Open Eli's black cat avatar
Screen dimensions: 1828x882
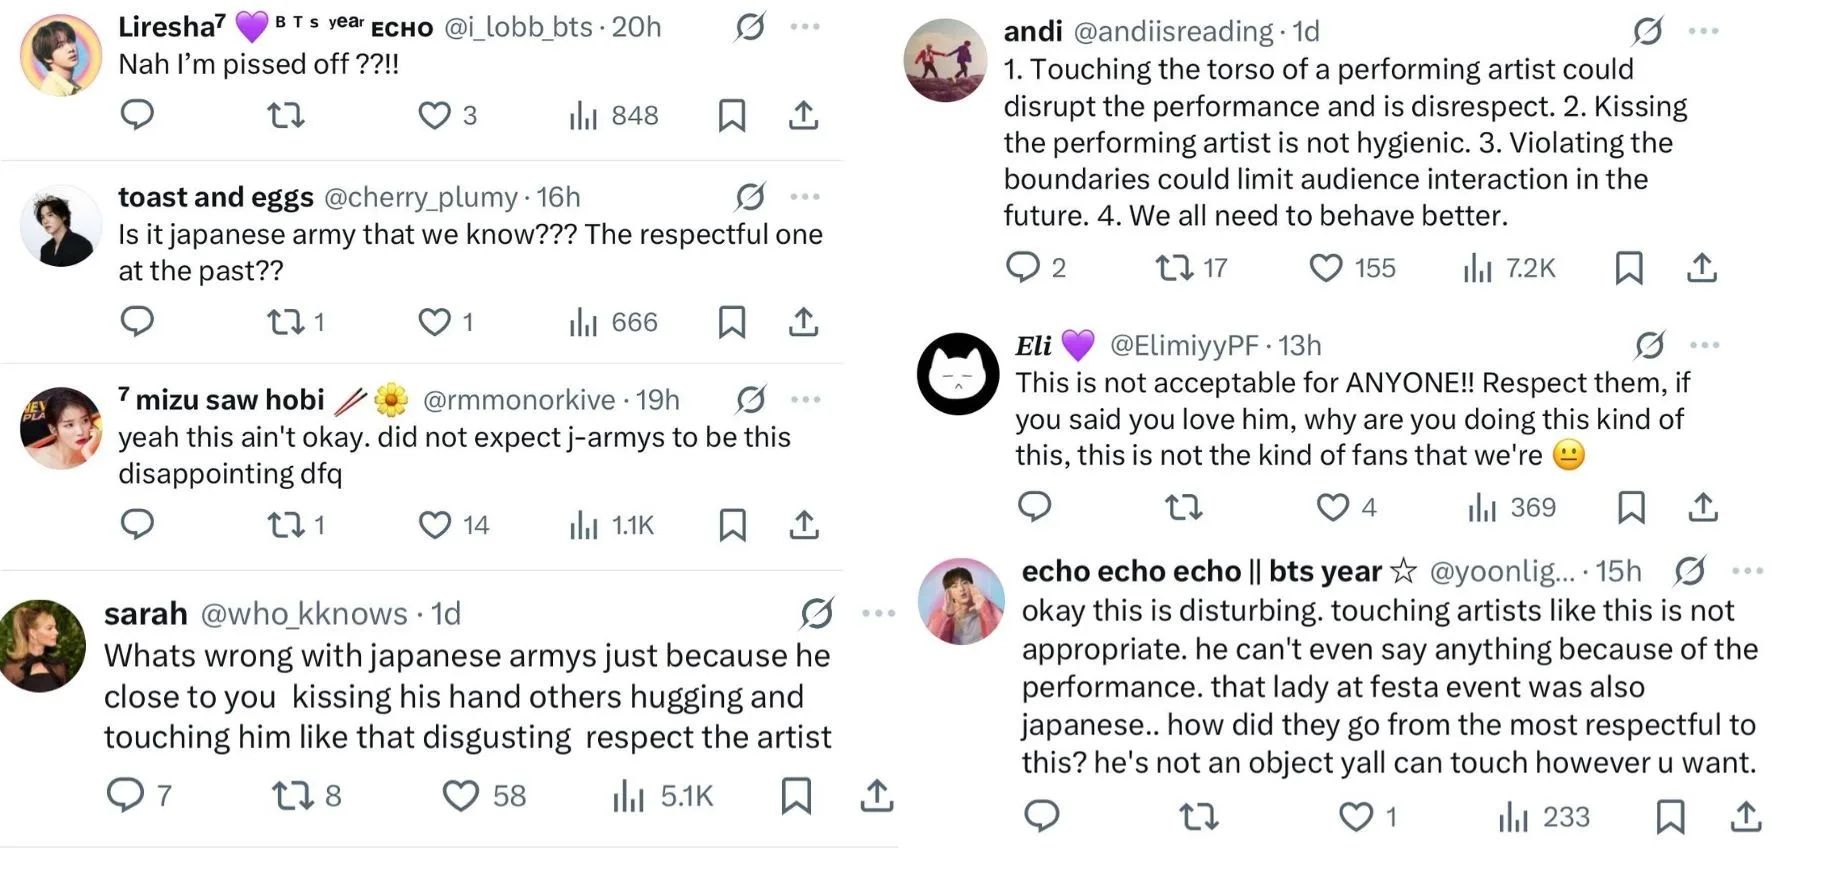coord(958,374)
